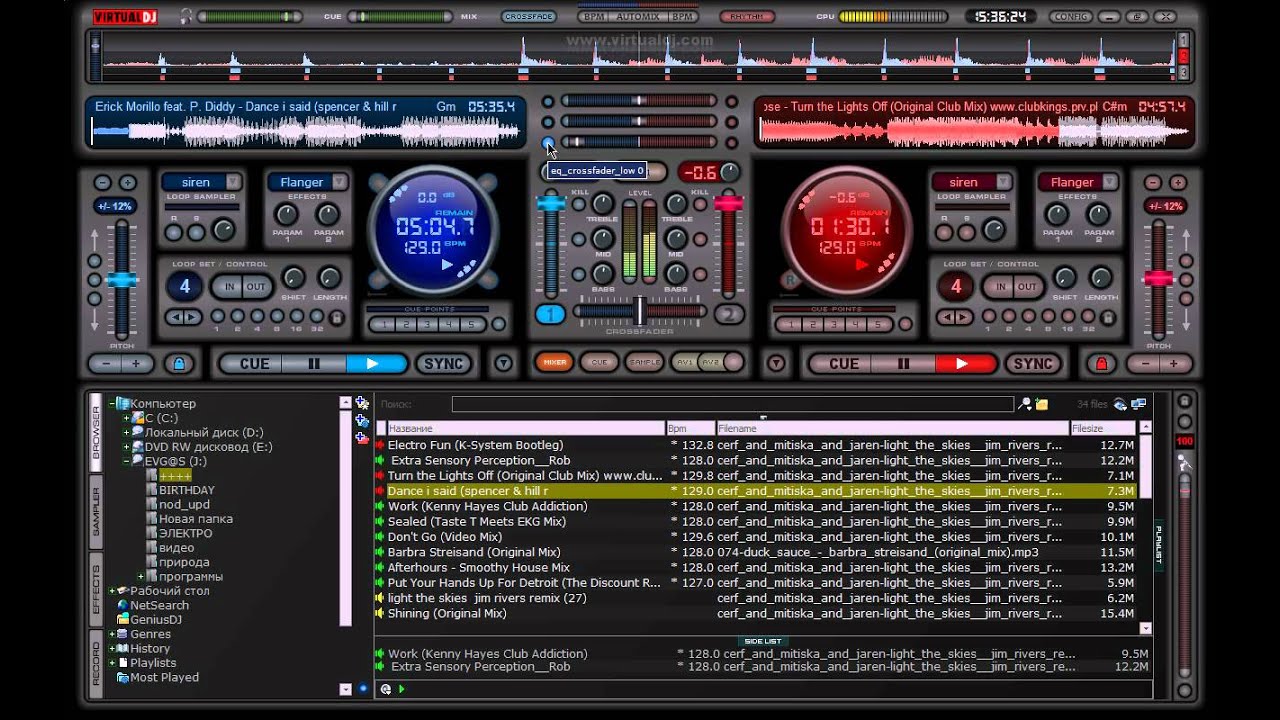This screenshot has width=1280, height=720.
Task: Click the right channel volume fader handle
Action: [x=728, y=203]
